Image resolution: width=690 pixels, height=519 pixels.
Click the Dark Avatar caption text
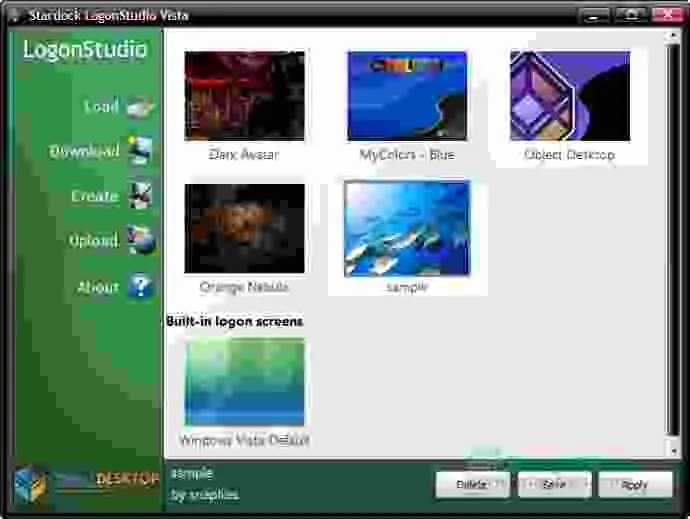coord(244,155)
